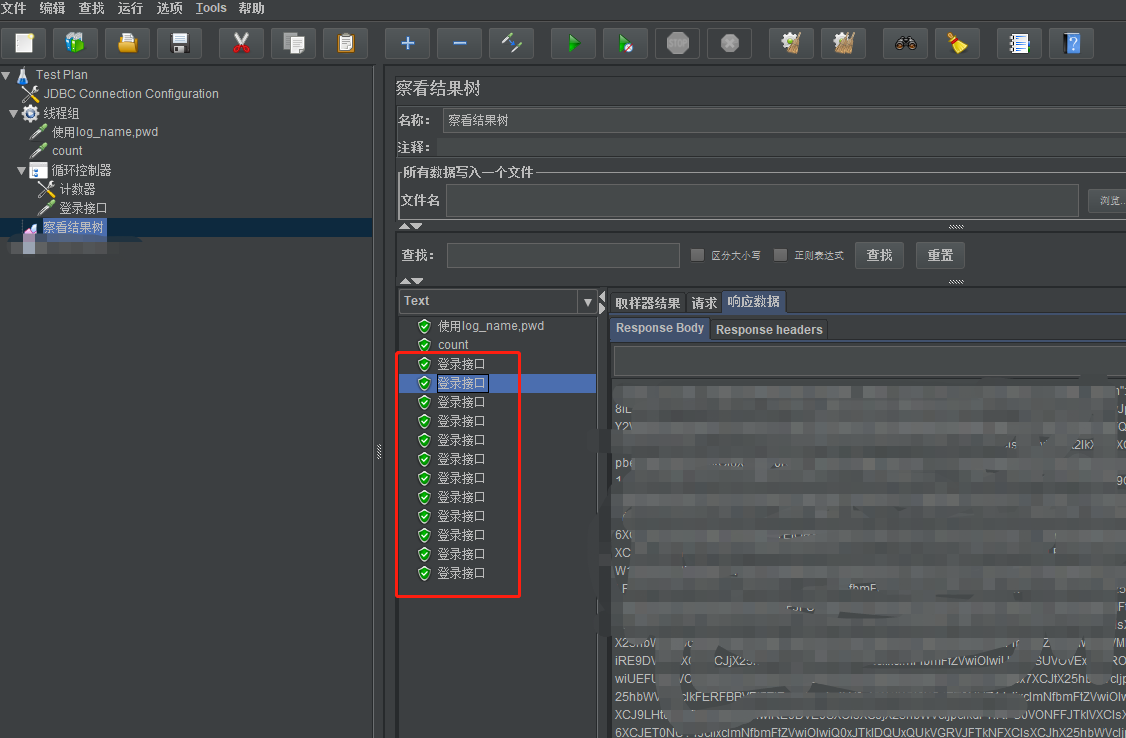This screenshot has height=738, width=1126.
Task: Collapse the 线程组 node arrow
Action: point(14,113)
